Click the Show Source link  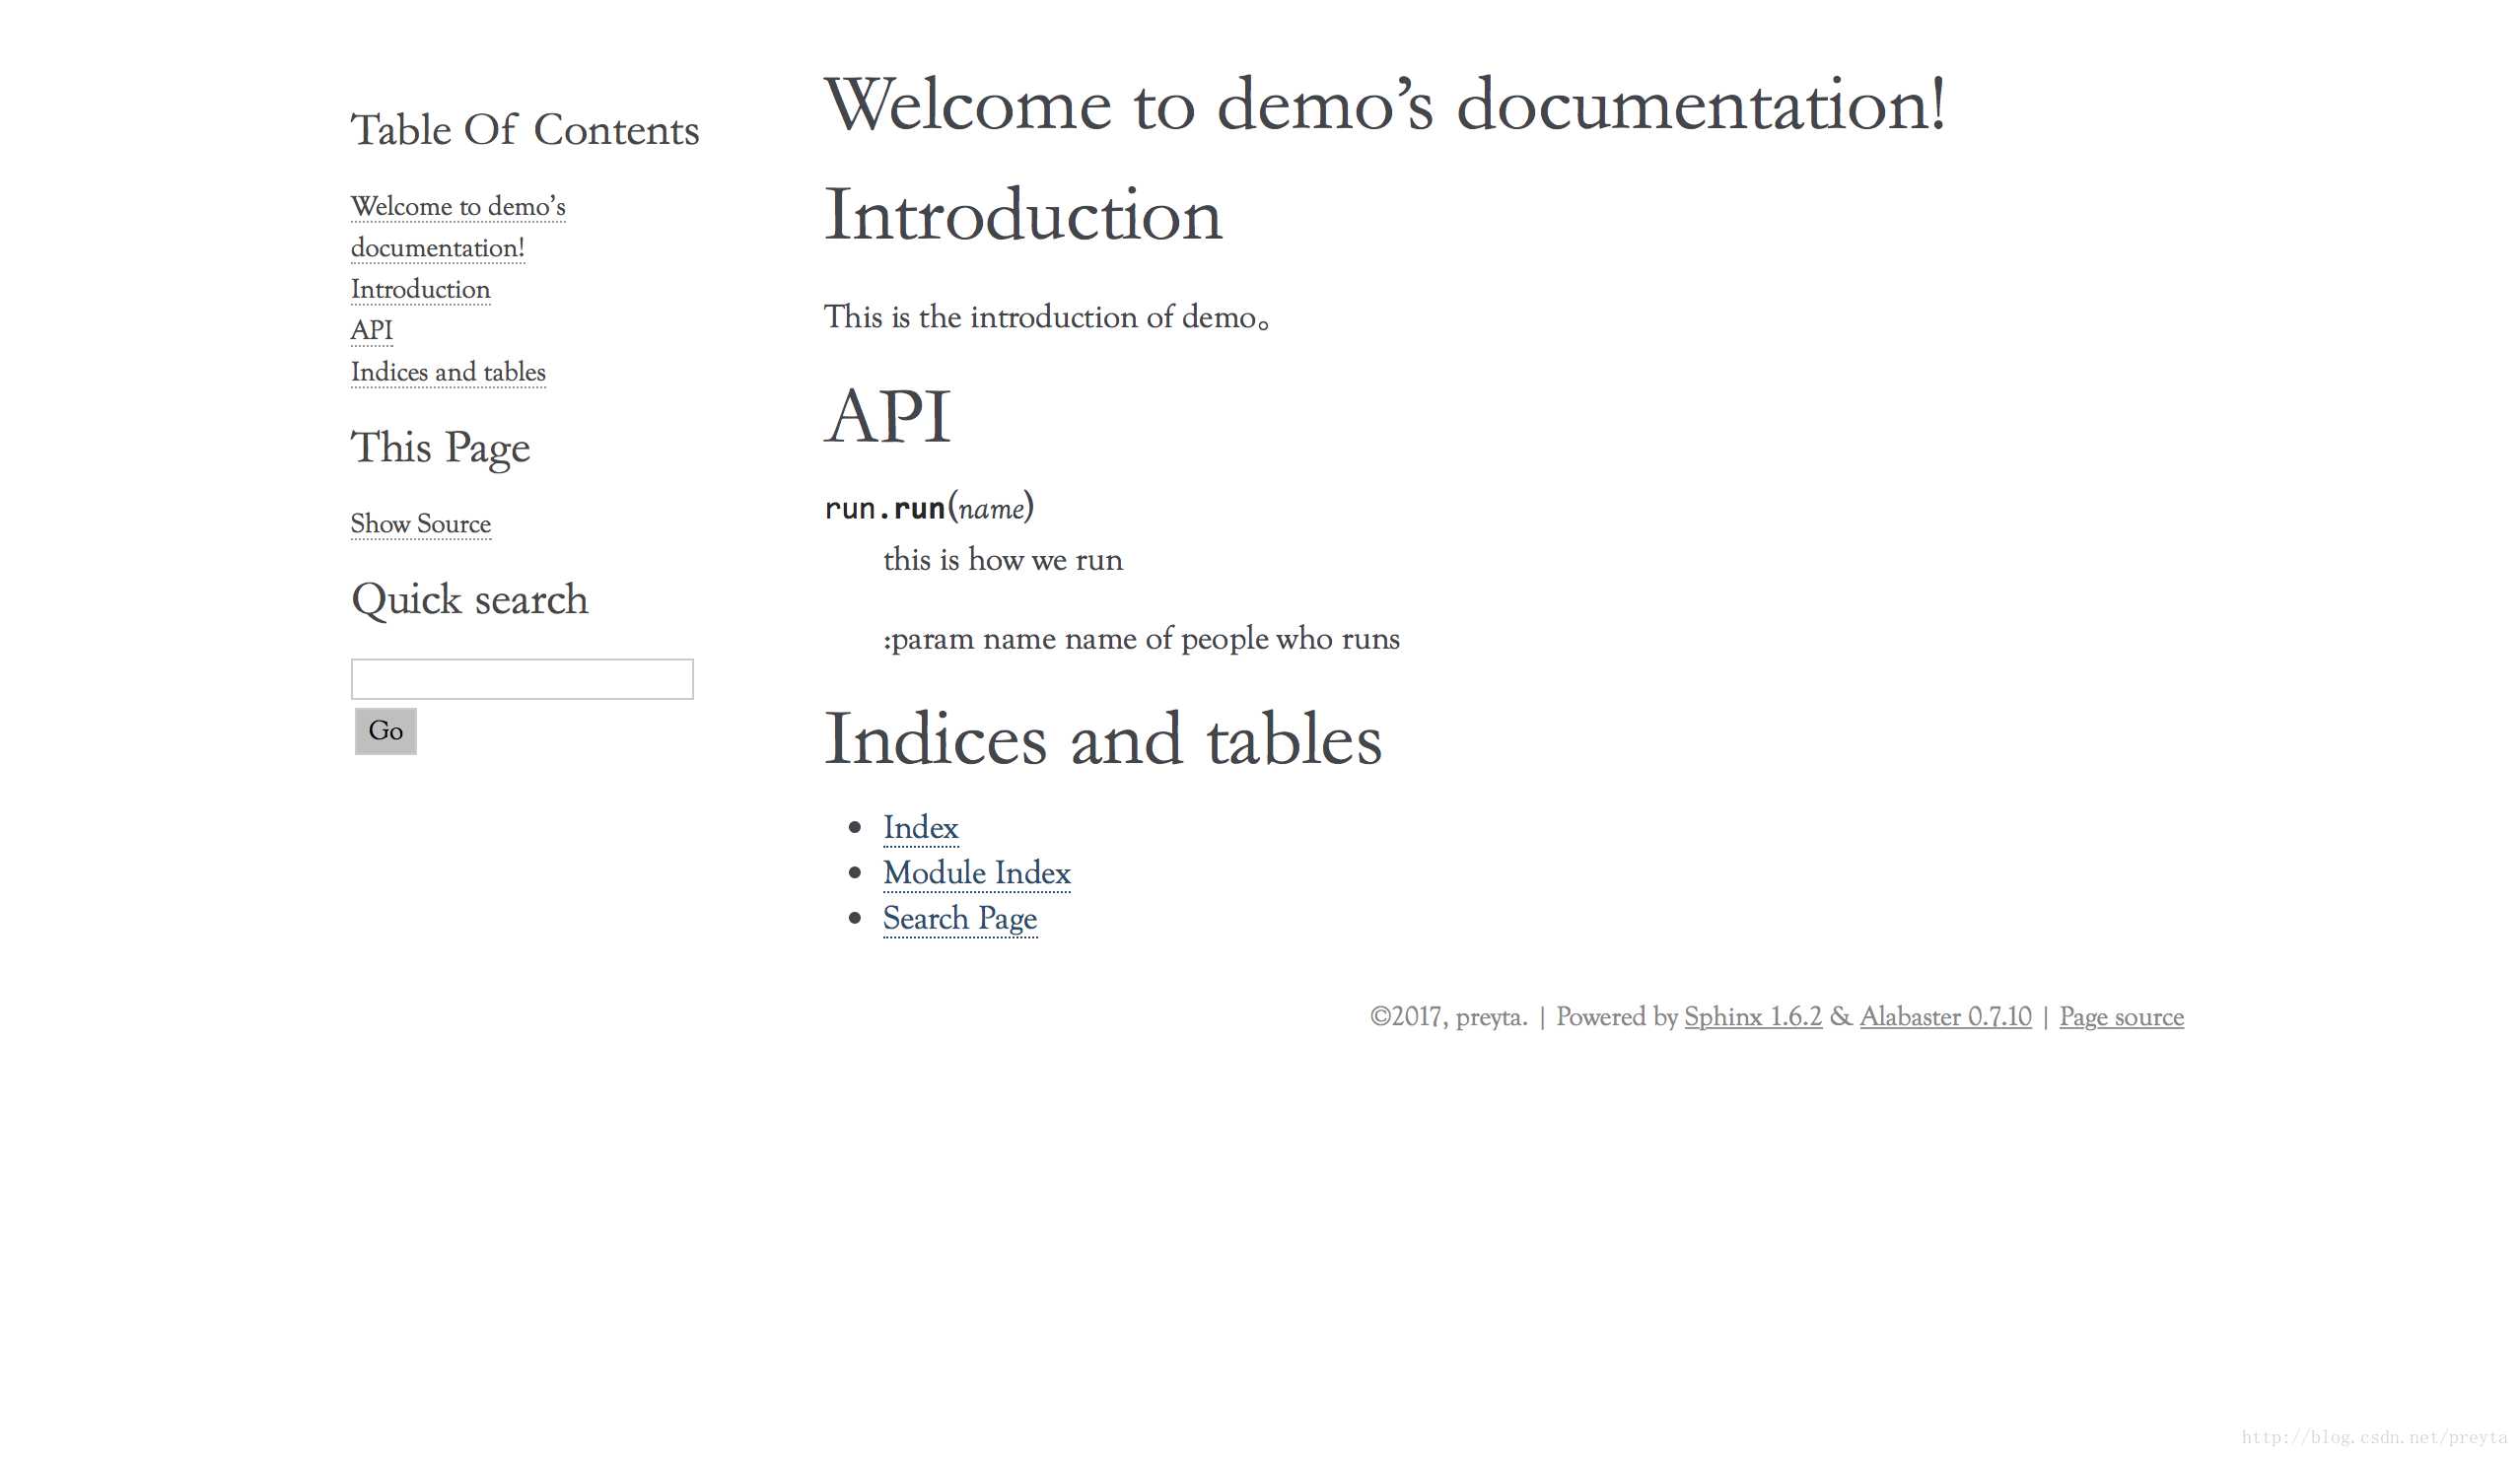(420, 524)
